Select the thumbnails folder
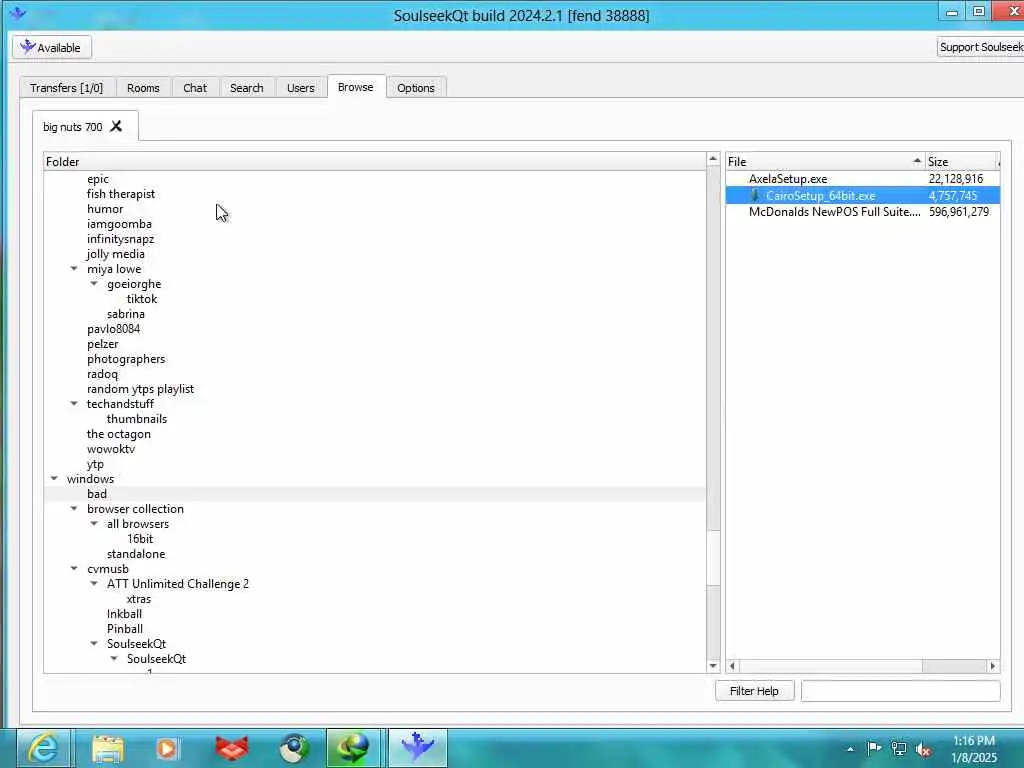The image size is (1024, 768). click(137, 419)
